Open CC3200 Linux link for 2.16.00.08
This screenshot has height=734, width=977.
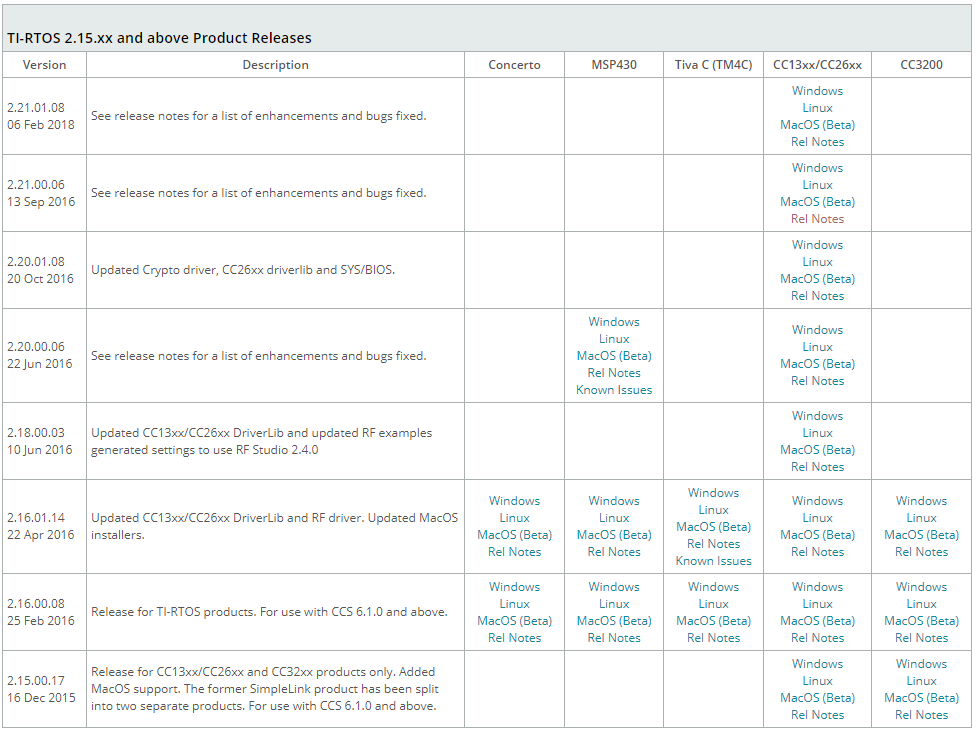tap(921, 604)
